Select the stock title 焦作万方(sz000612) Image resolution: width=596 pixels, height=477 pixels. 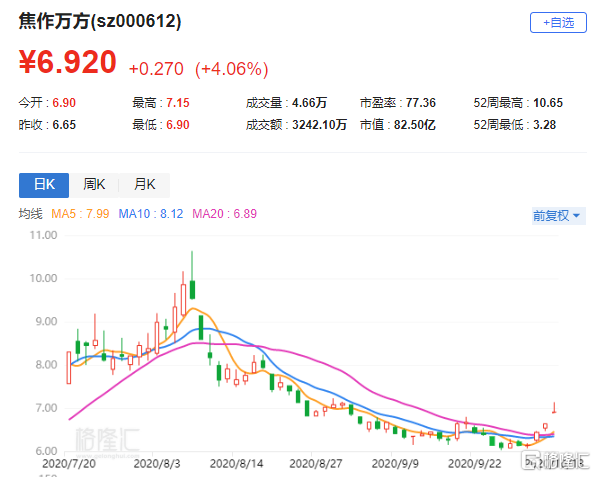pyautogui.click(x=100, y=21)
